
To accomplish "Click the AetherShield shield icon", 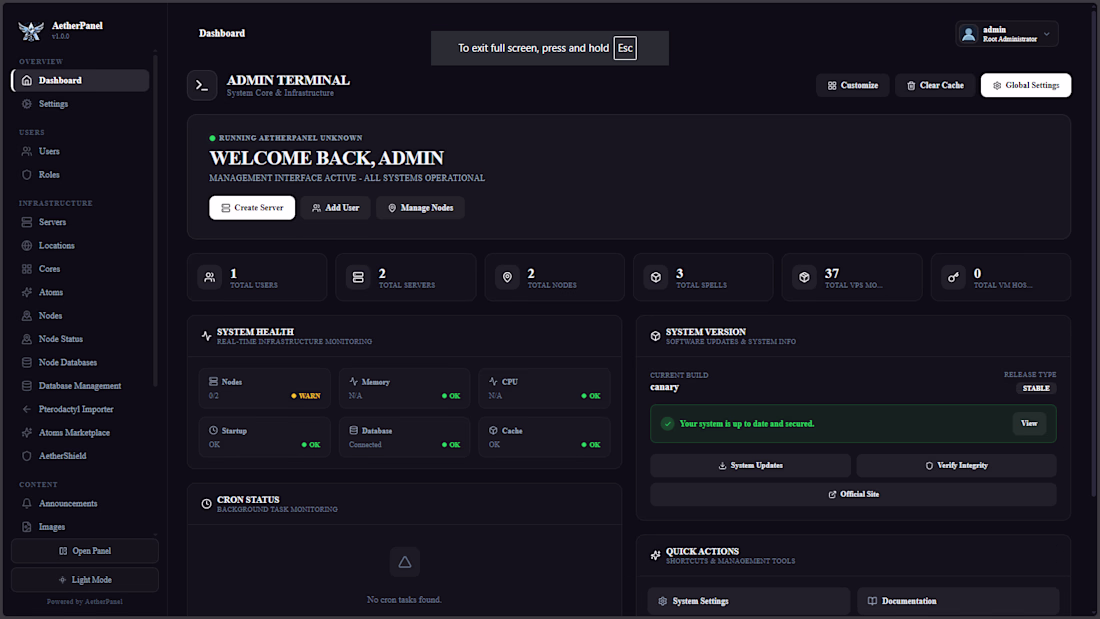I will 27,456.
